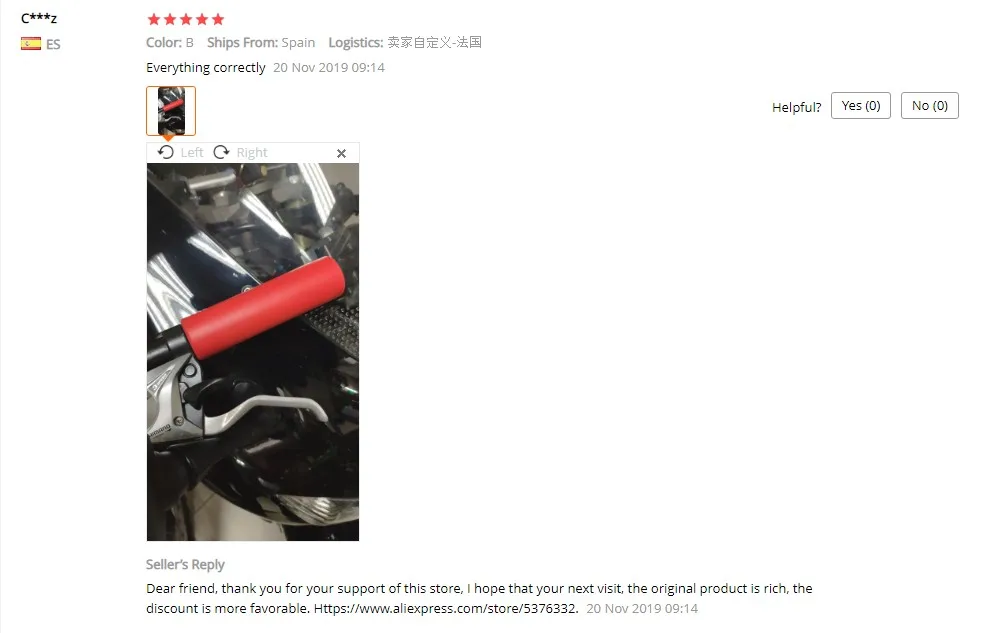Open the aliexpress.com/store/5376332 link in seller reply
The height and width of the screenshot is (633, 981).
[445, 609]
